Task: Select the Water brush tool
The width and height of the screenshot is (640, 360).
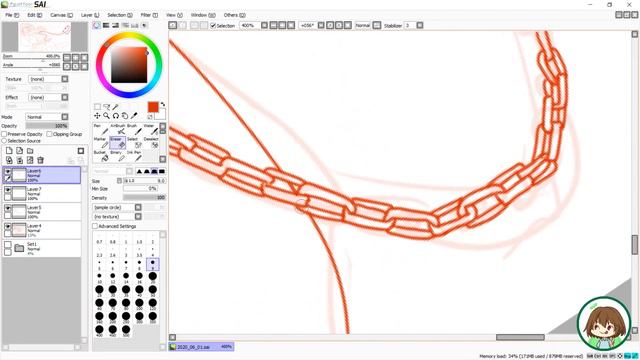Action: (150, 129)
